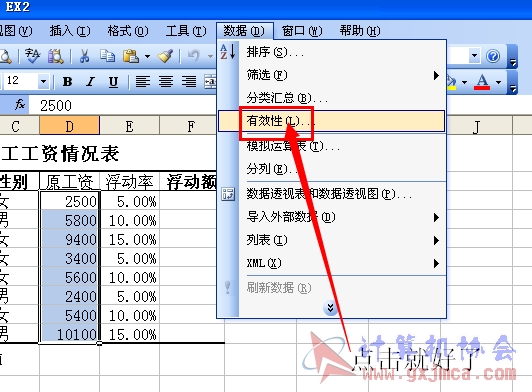Expand the Paste options dropdown arrow

pos(147,56)
